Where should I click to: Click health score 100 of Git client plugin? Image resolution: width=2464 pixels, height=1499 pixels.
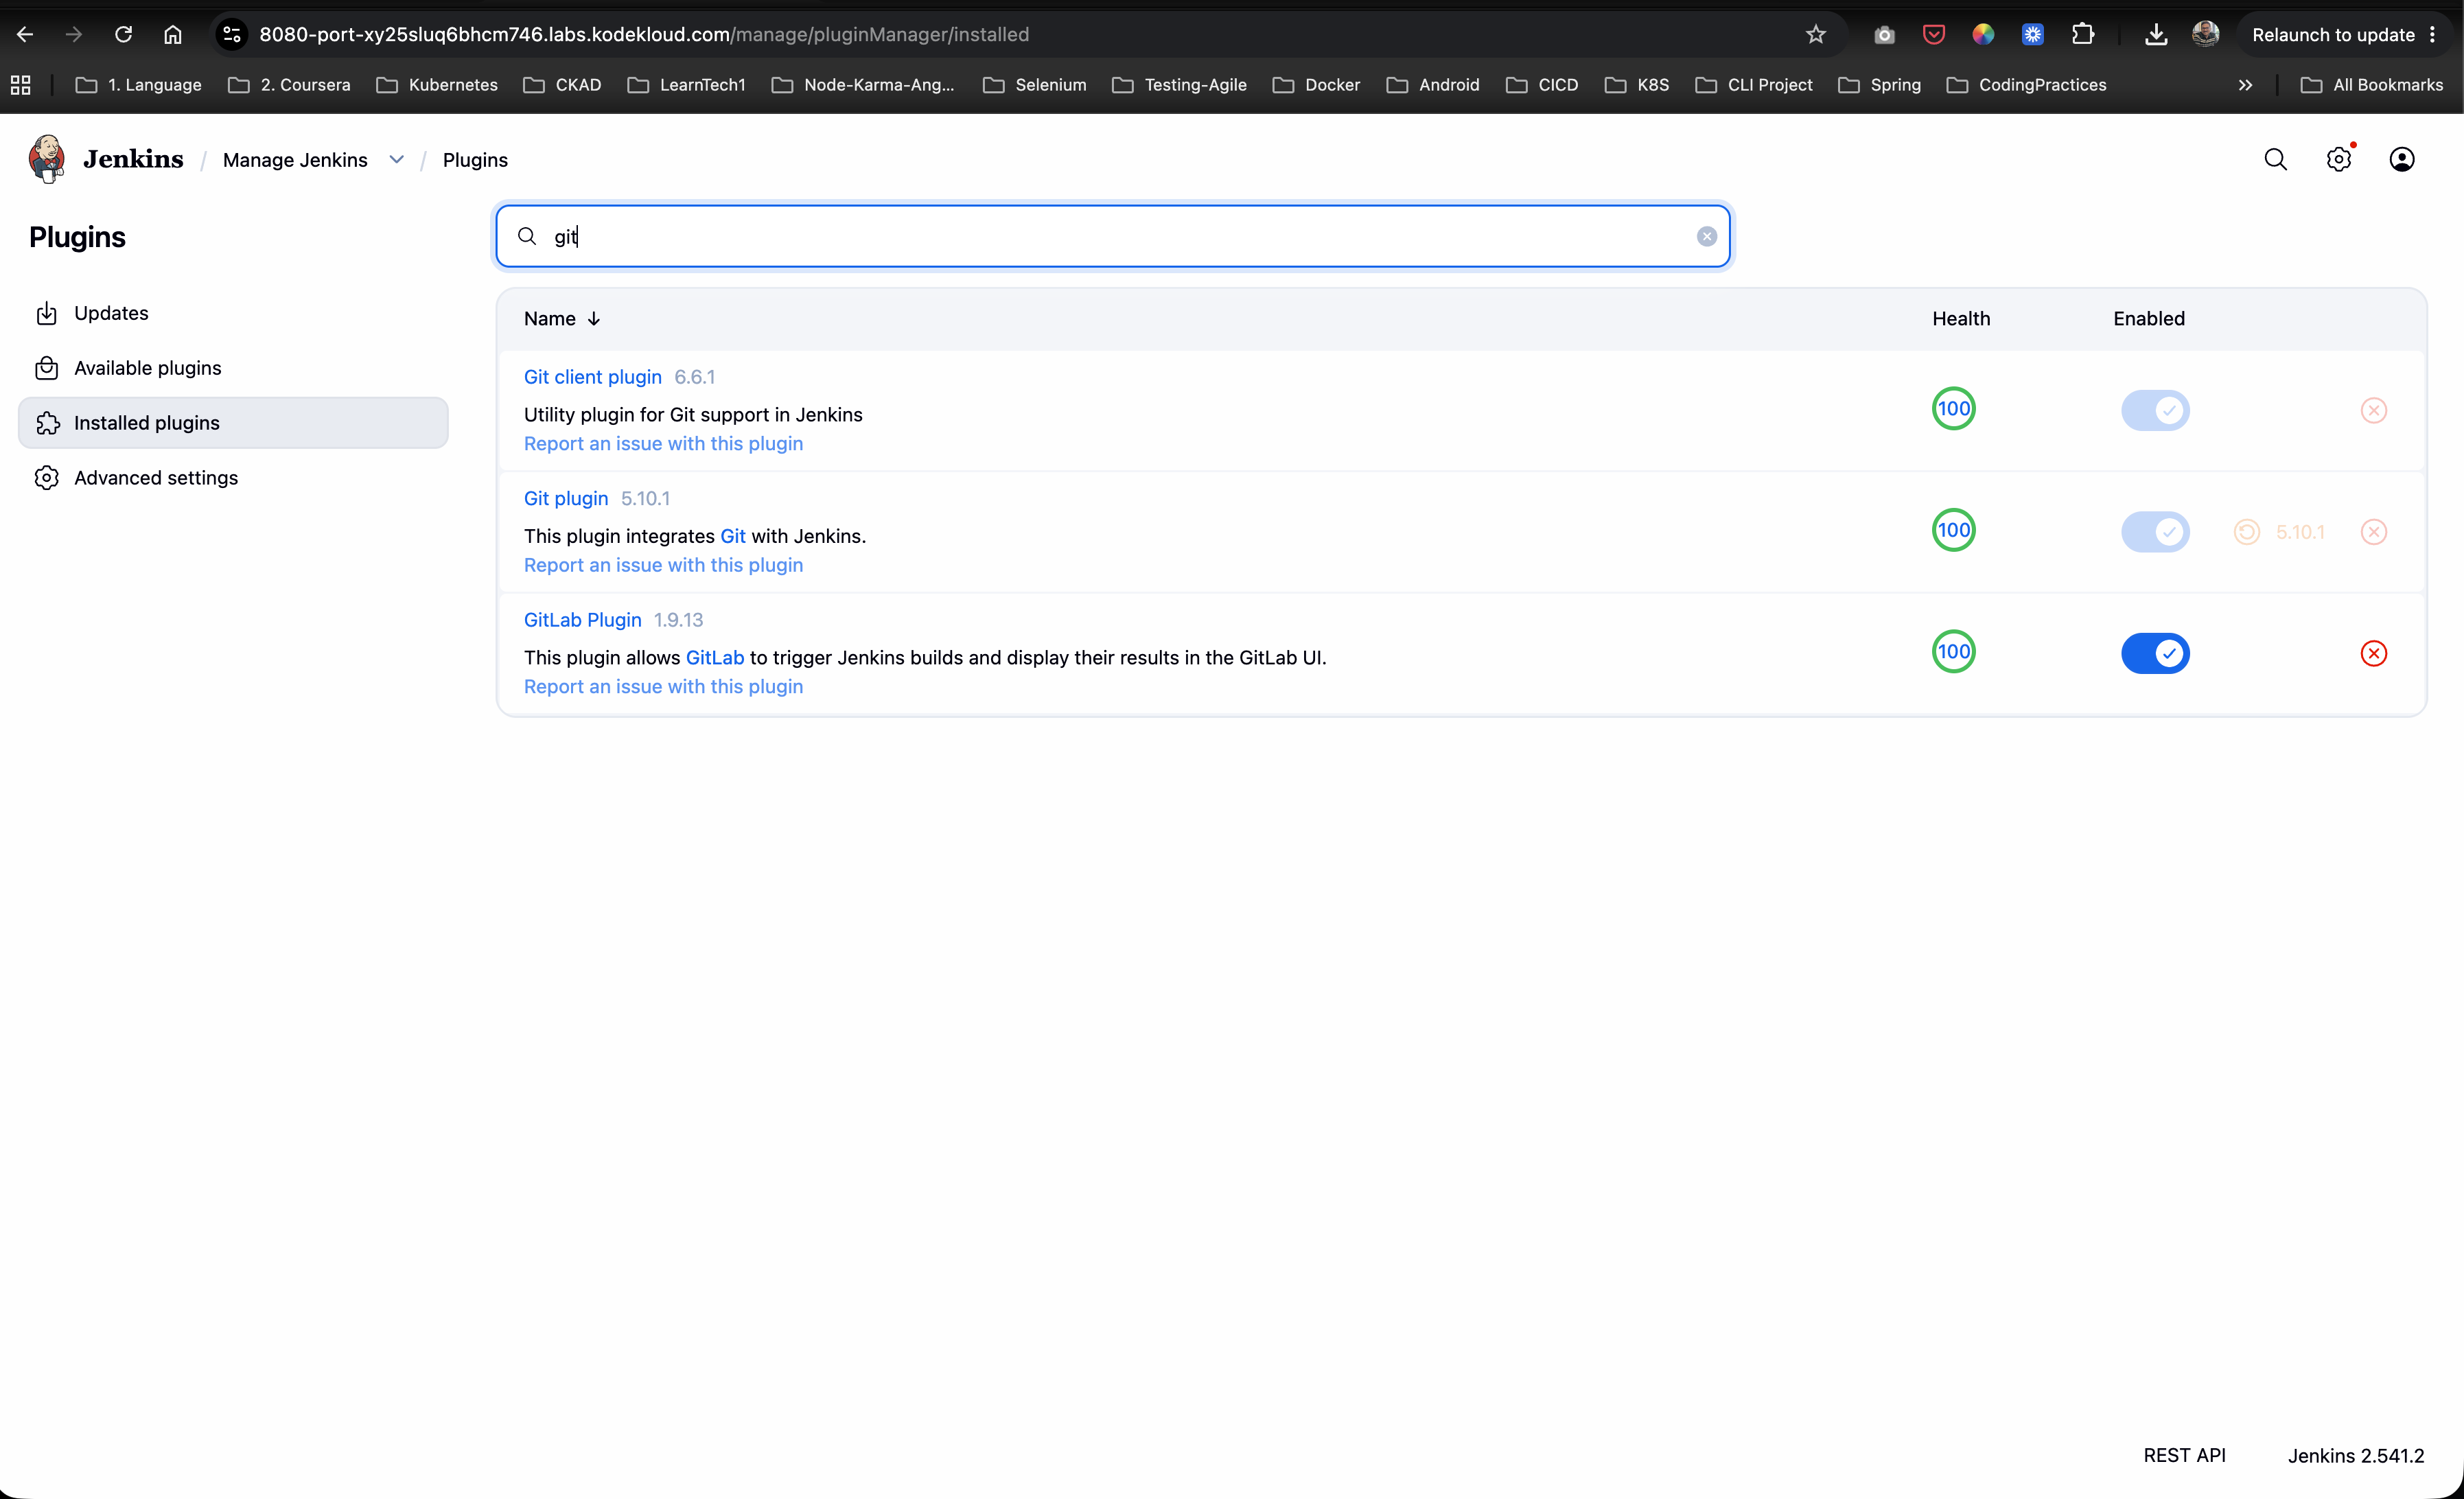pos(1954,408)
